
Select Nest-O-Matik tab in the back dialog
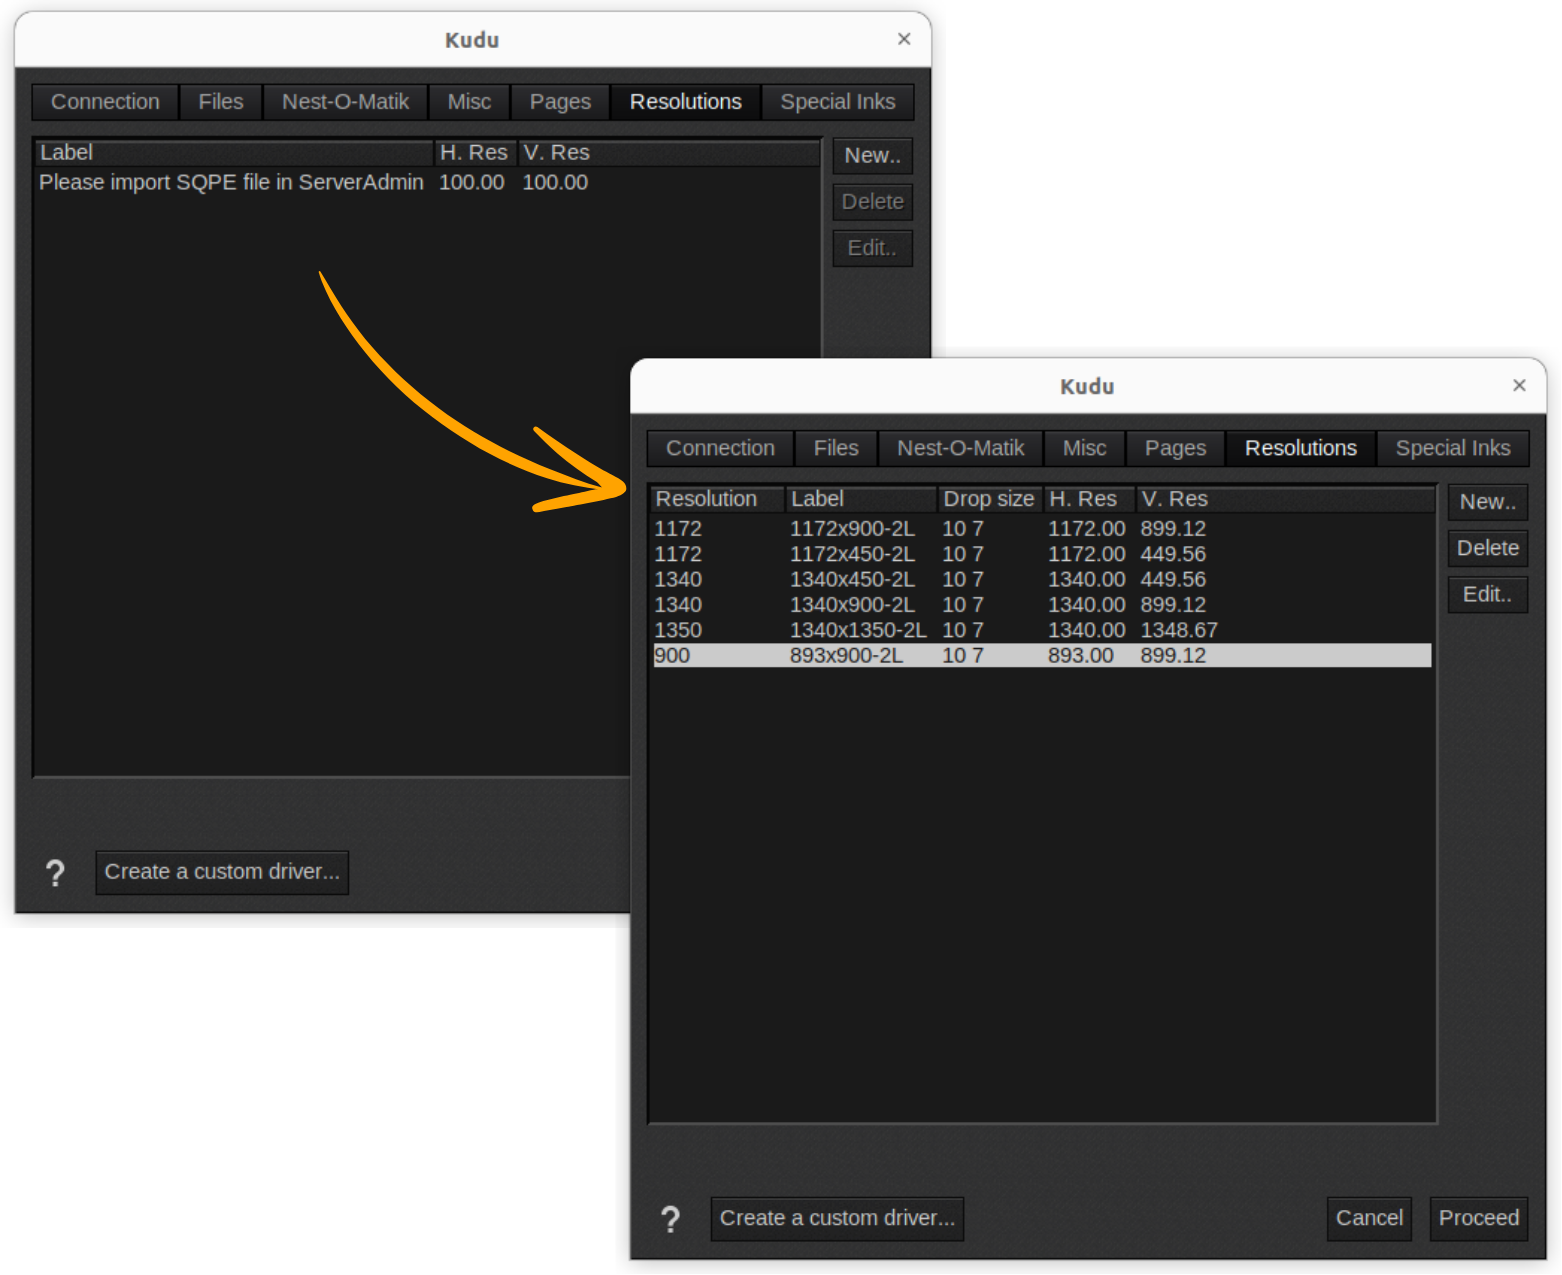point(345,102)
